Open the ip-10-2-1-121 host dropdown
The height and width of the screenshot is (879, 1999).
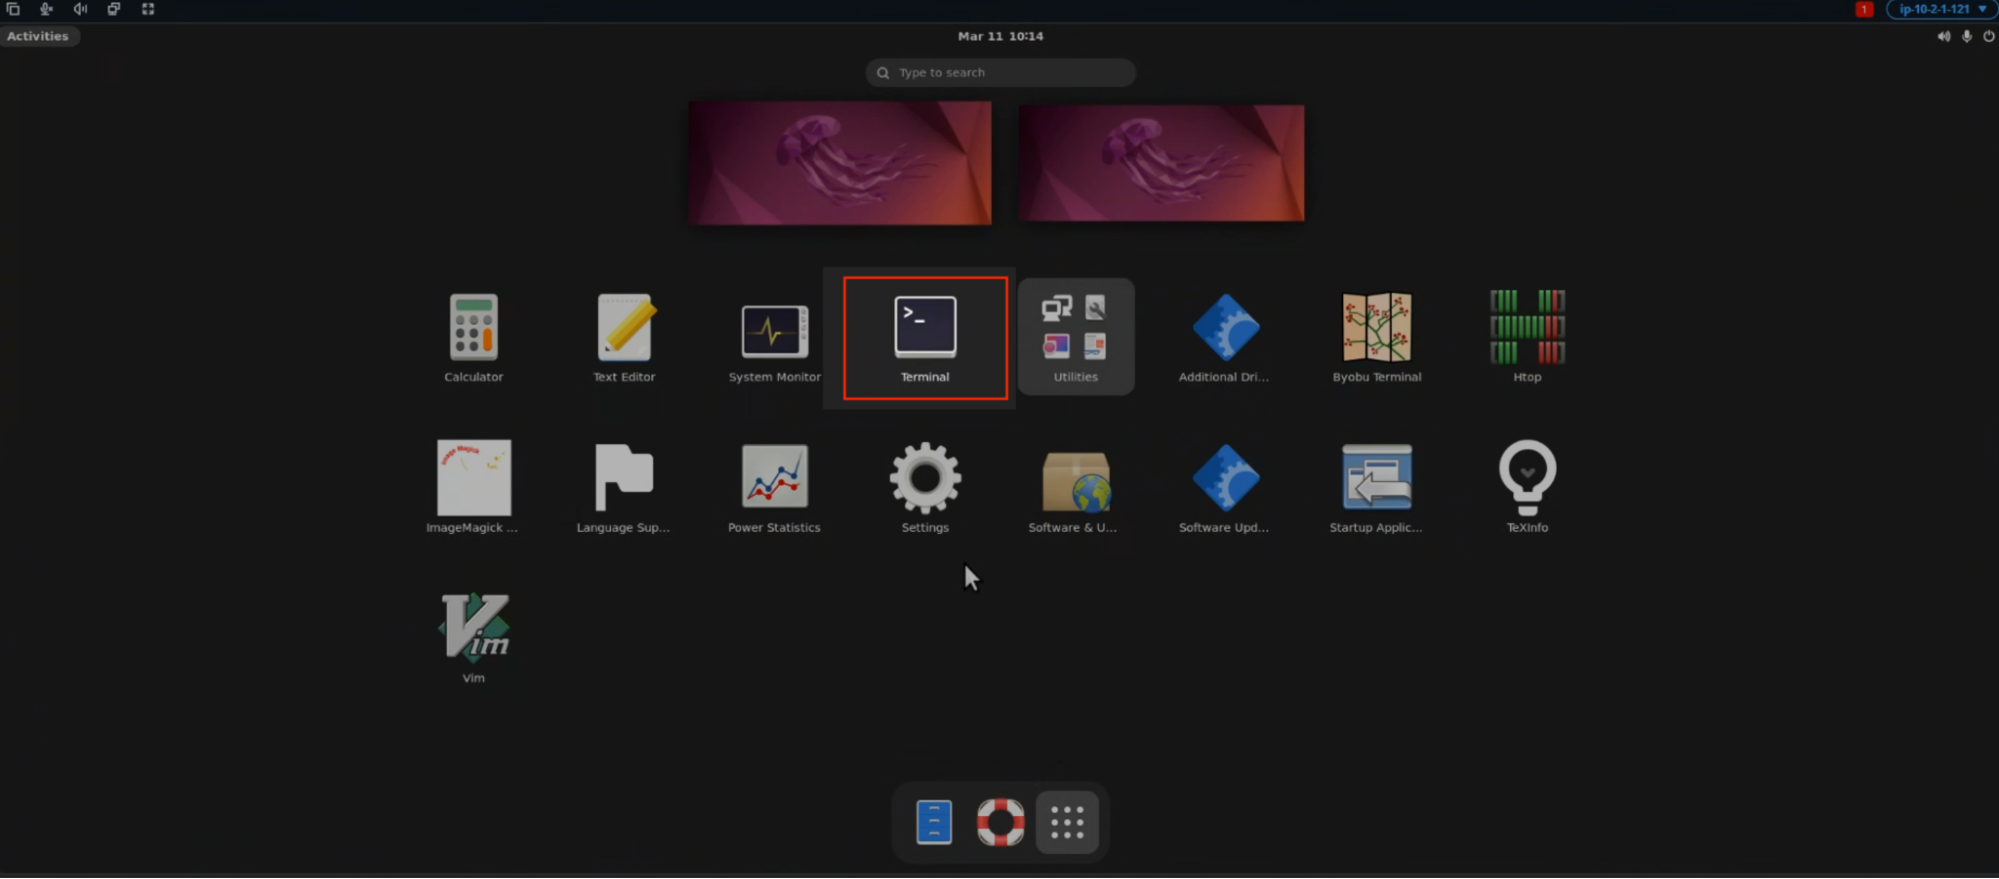click(1941, 9)
